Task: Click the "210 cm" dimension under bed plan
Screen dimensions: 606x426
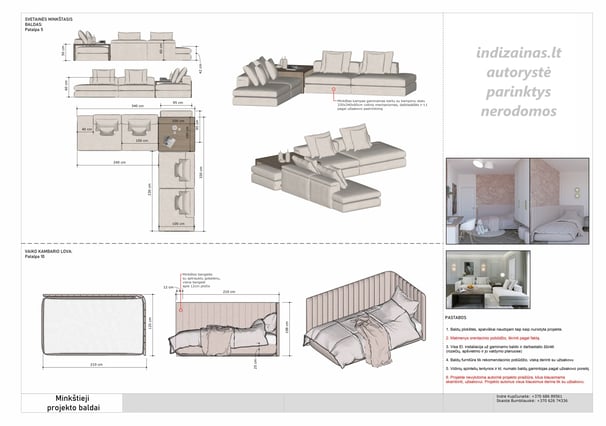Action: coord(96,365)
